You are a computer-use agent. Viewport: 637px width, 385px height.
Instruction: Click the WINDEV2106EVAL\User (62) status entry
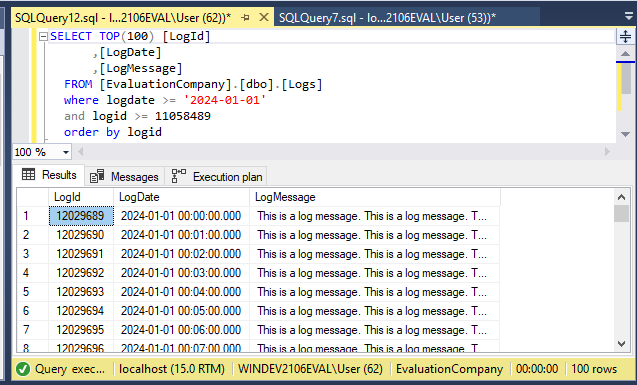(310, 369)
